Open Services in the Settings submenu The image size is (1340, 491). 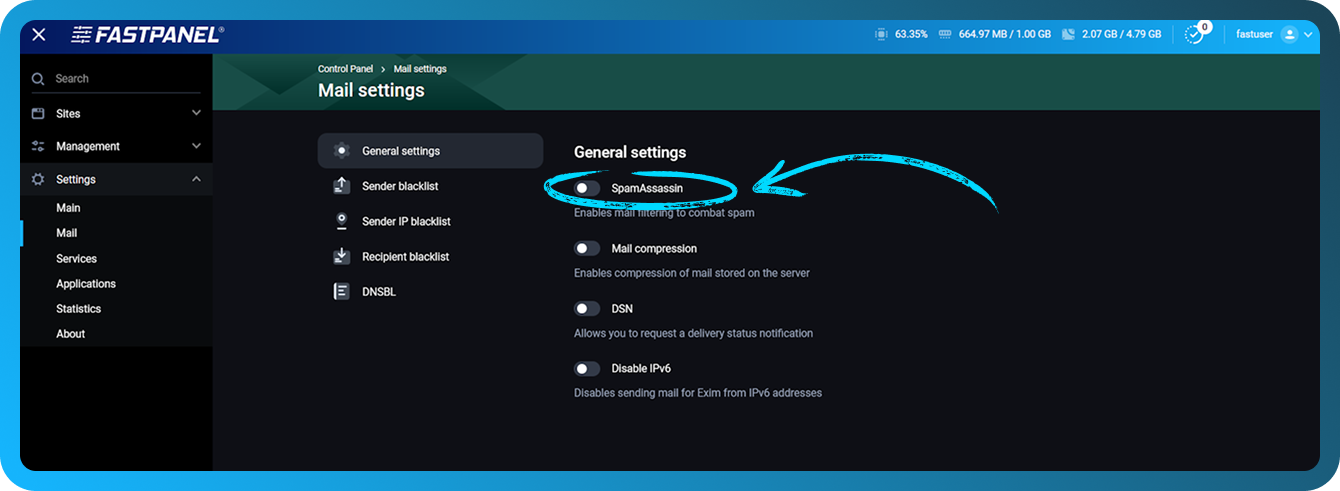click(76, 259)
